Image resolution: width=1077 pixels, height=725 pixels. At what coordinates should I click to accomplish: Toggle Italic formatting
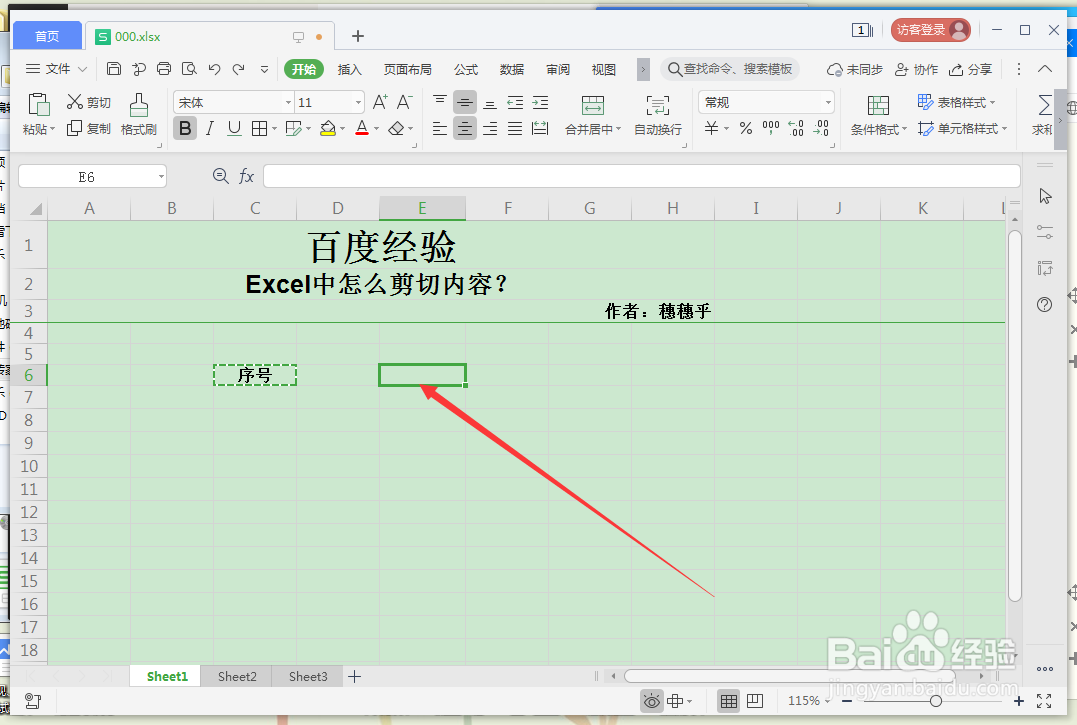click(209, 128)
